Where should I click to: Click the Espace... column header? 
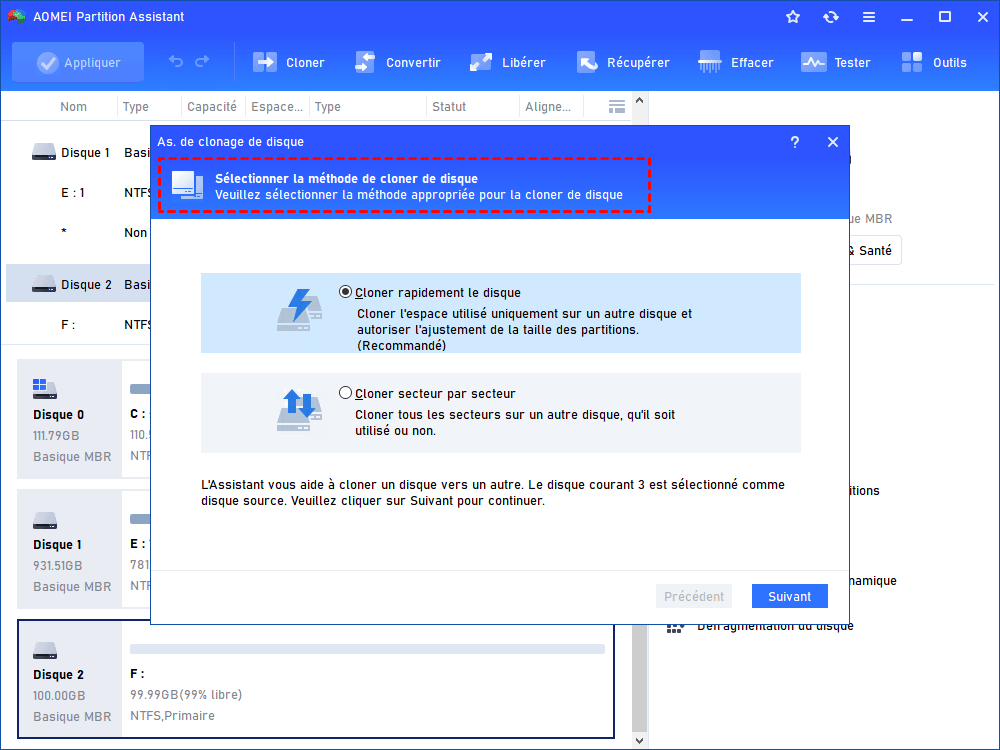point(277,107)
